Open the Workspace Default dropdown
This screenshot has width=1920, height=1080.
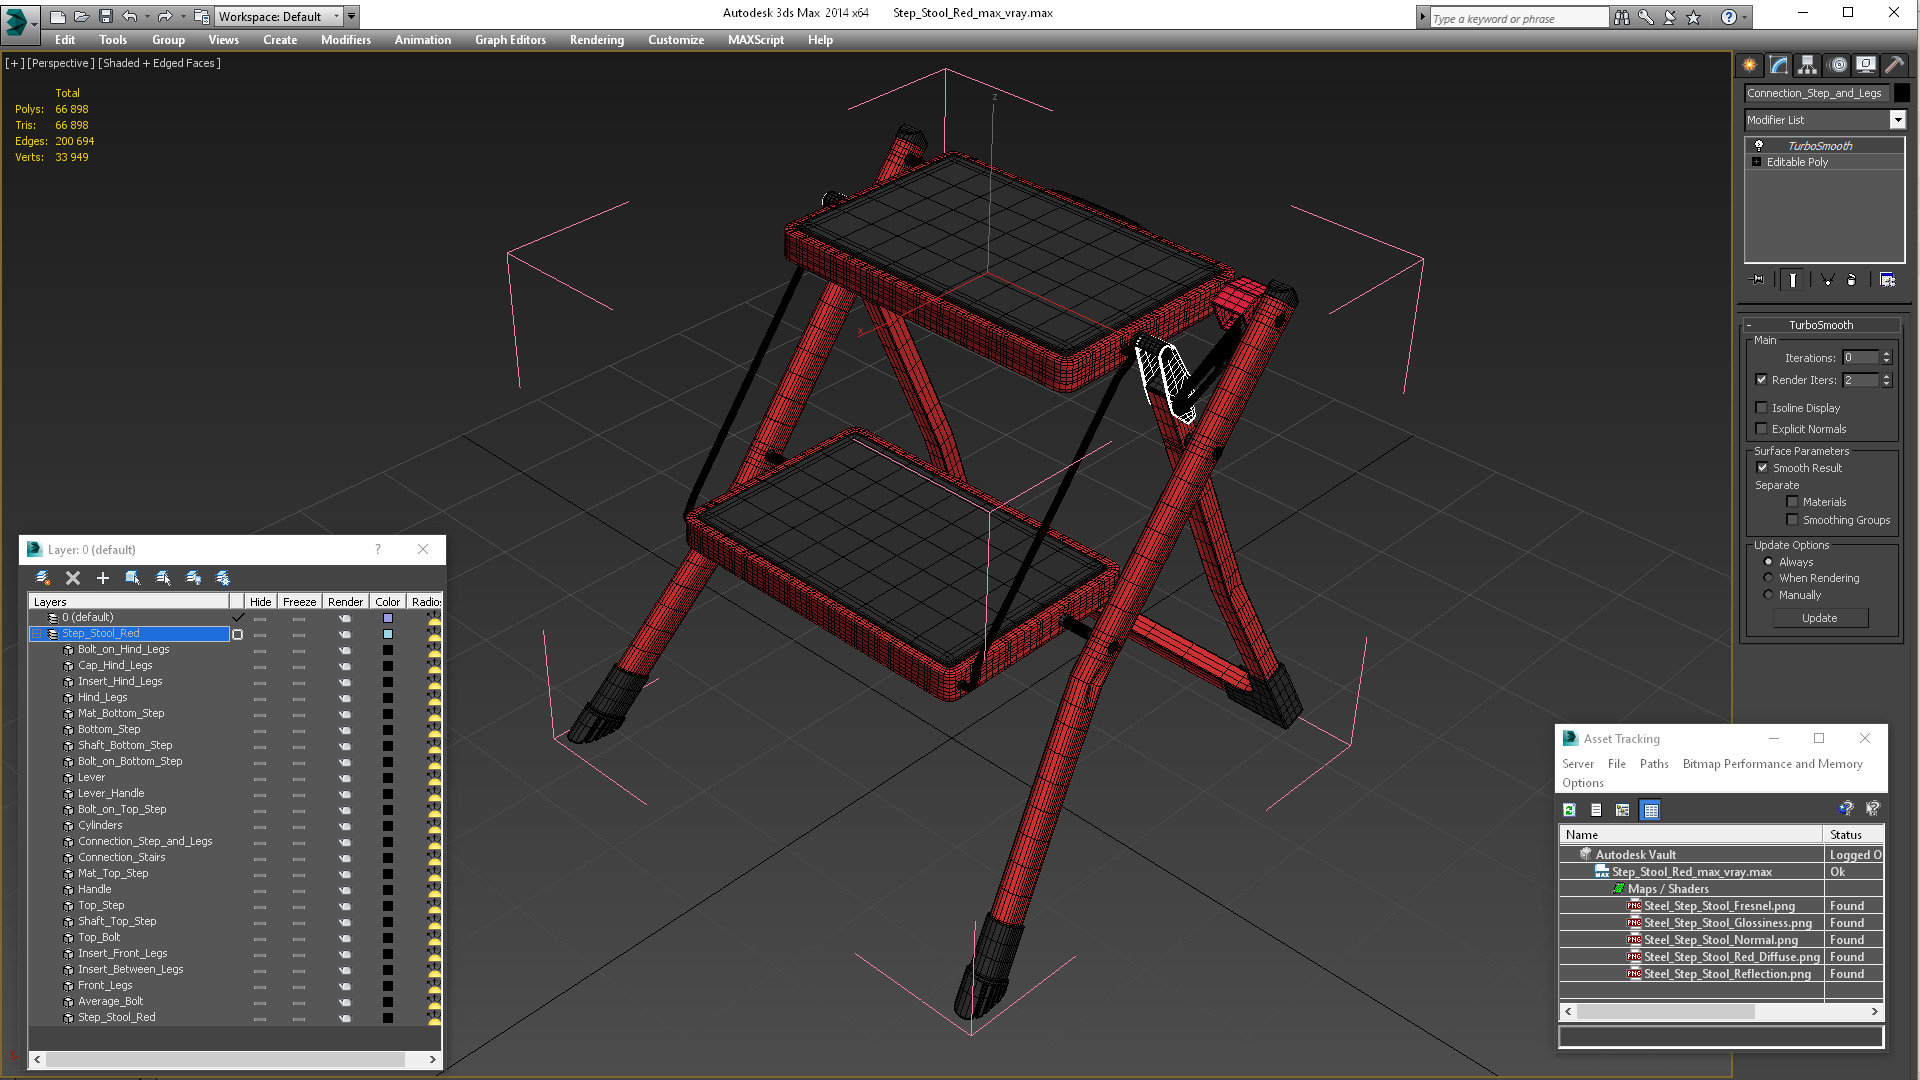(278, 16)
